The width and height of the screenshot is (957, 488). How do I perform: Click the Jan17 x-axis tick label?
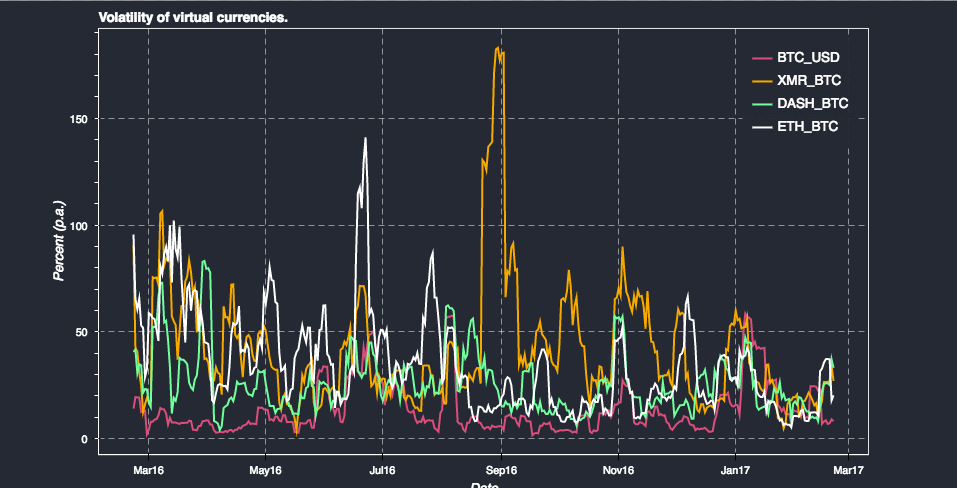735,470
